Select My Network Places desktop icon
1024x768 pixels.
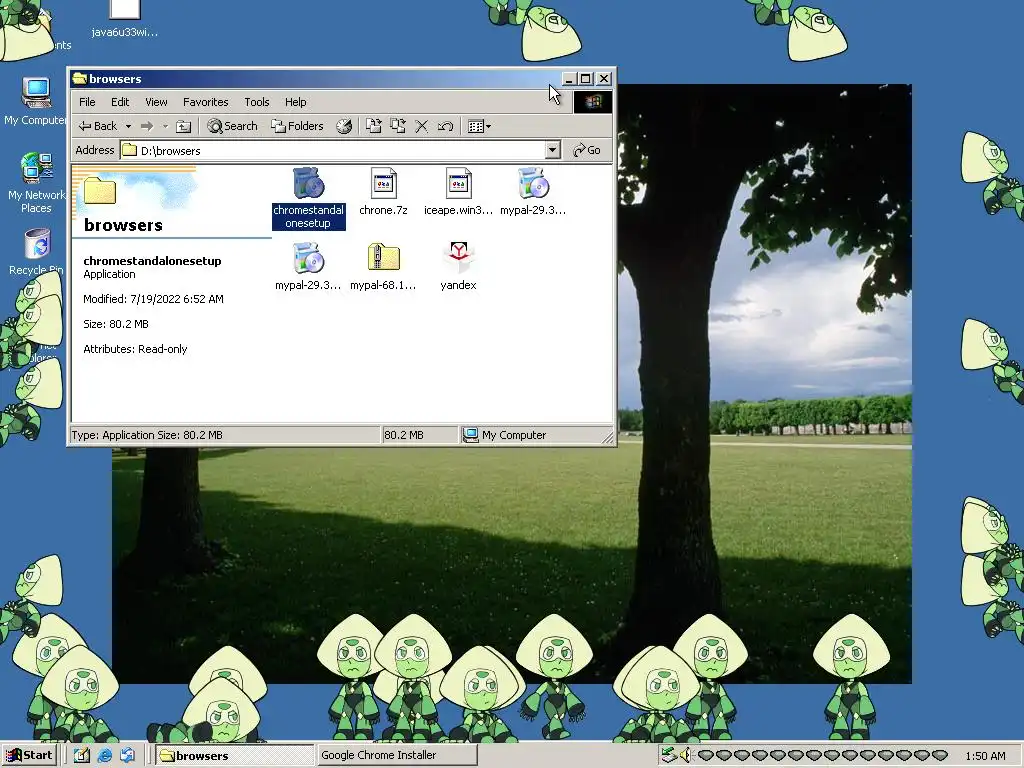pyautogui.click(x=36, y=183)
